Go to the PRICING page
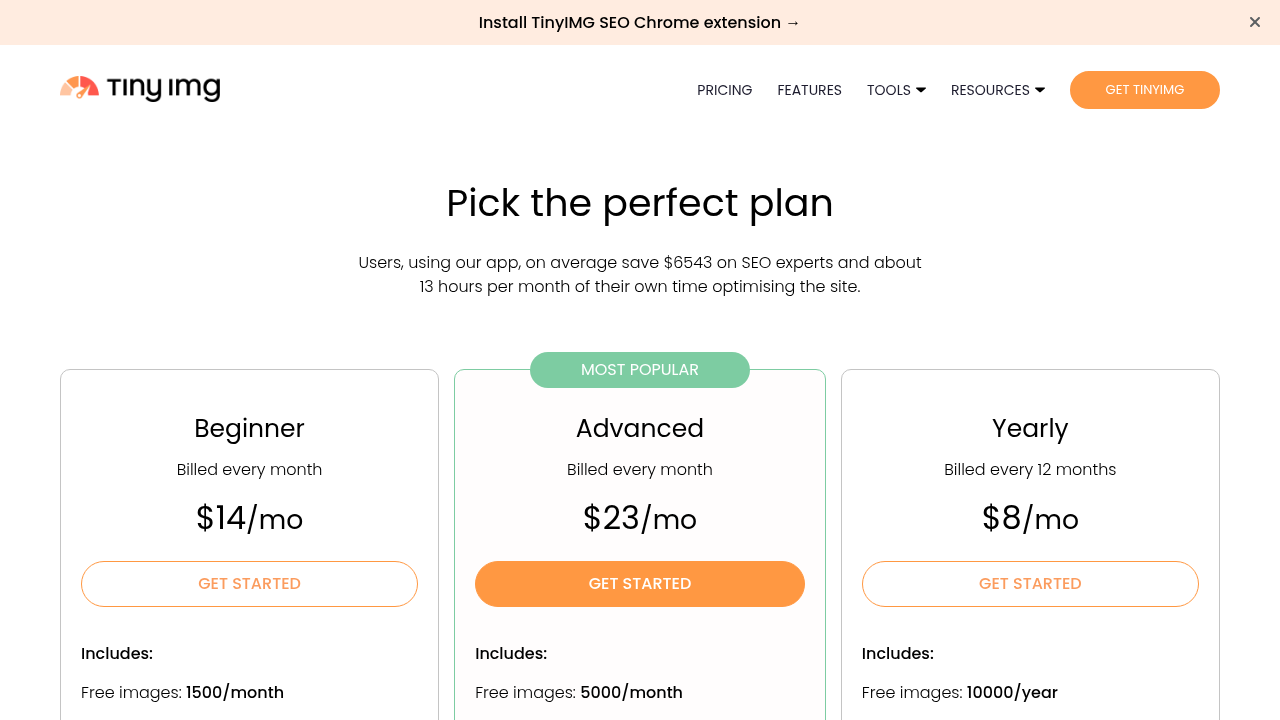 pos(725,90)
